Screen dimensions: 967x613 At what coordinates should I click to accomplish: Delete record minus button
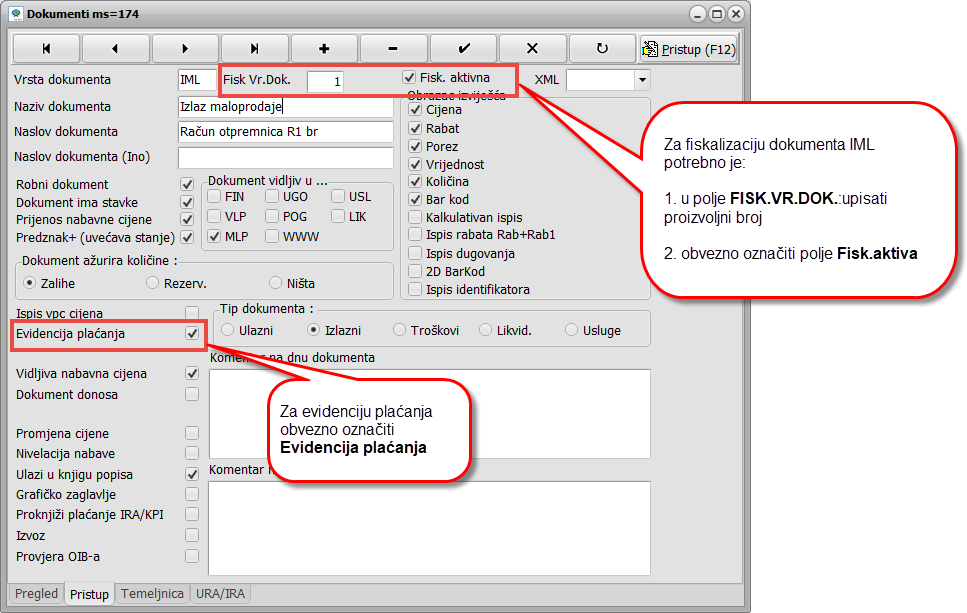pyautogui.click(x=393, y=49)
